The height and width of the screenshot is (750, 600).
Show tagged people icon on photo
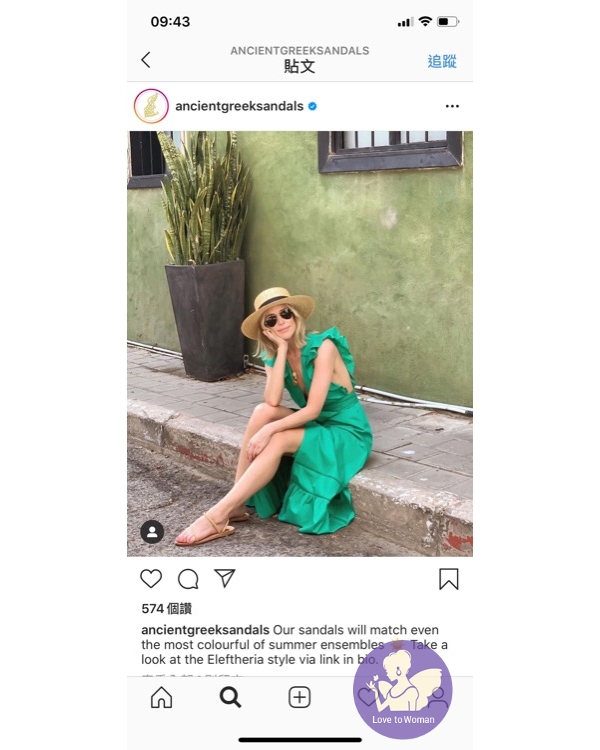click(152, 532)
